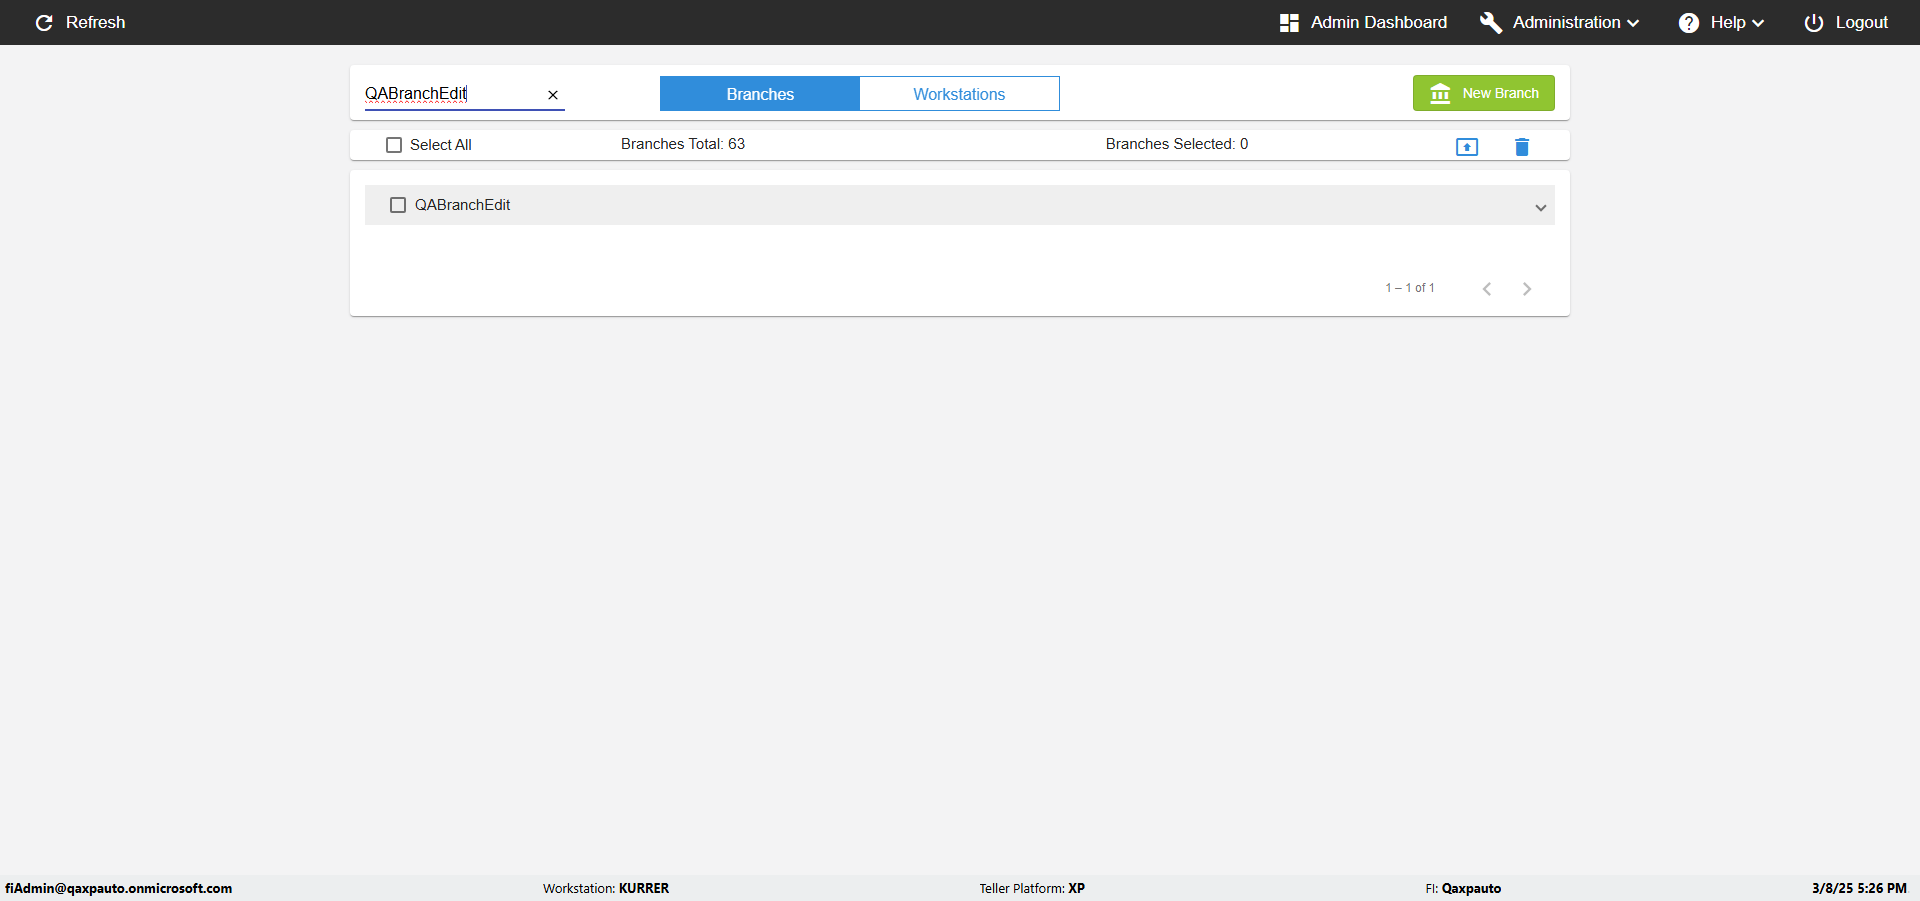The height and width of the screenshot is (901, 1920).
Task: Click the Branches Selected: 0 text
Action: tap(1177, 144)
